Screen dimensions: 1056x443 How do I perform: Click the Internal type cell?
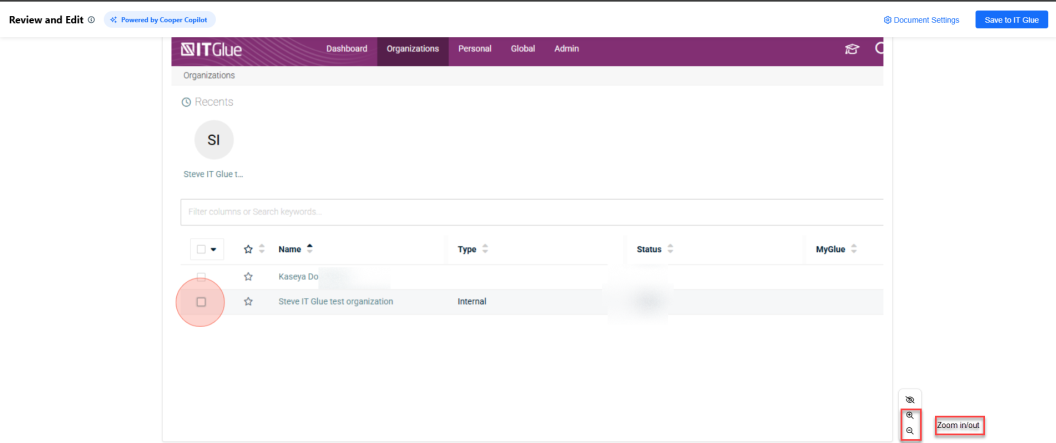(471, 302)
